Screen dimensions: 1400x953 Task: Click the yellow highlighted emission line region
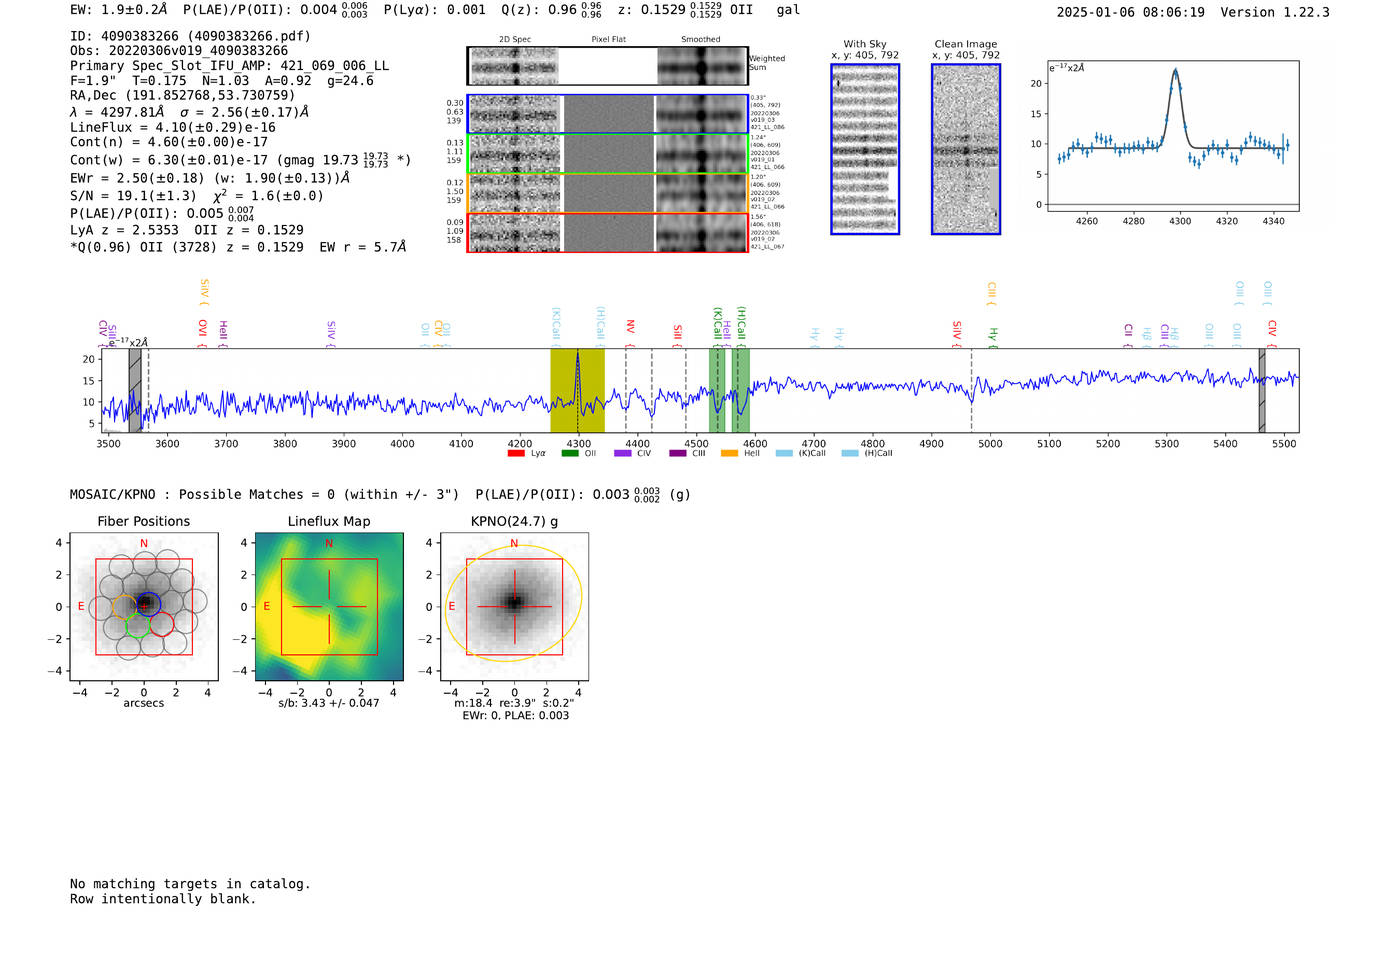(577, 390)
